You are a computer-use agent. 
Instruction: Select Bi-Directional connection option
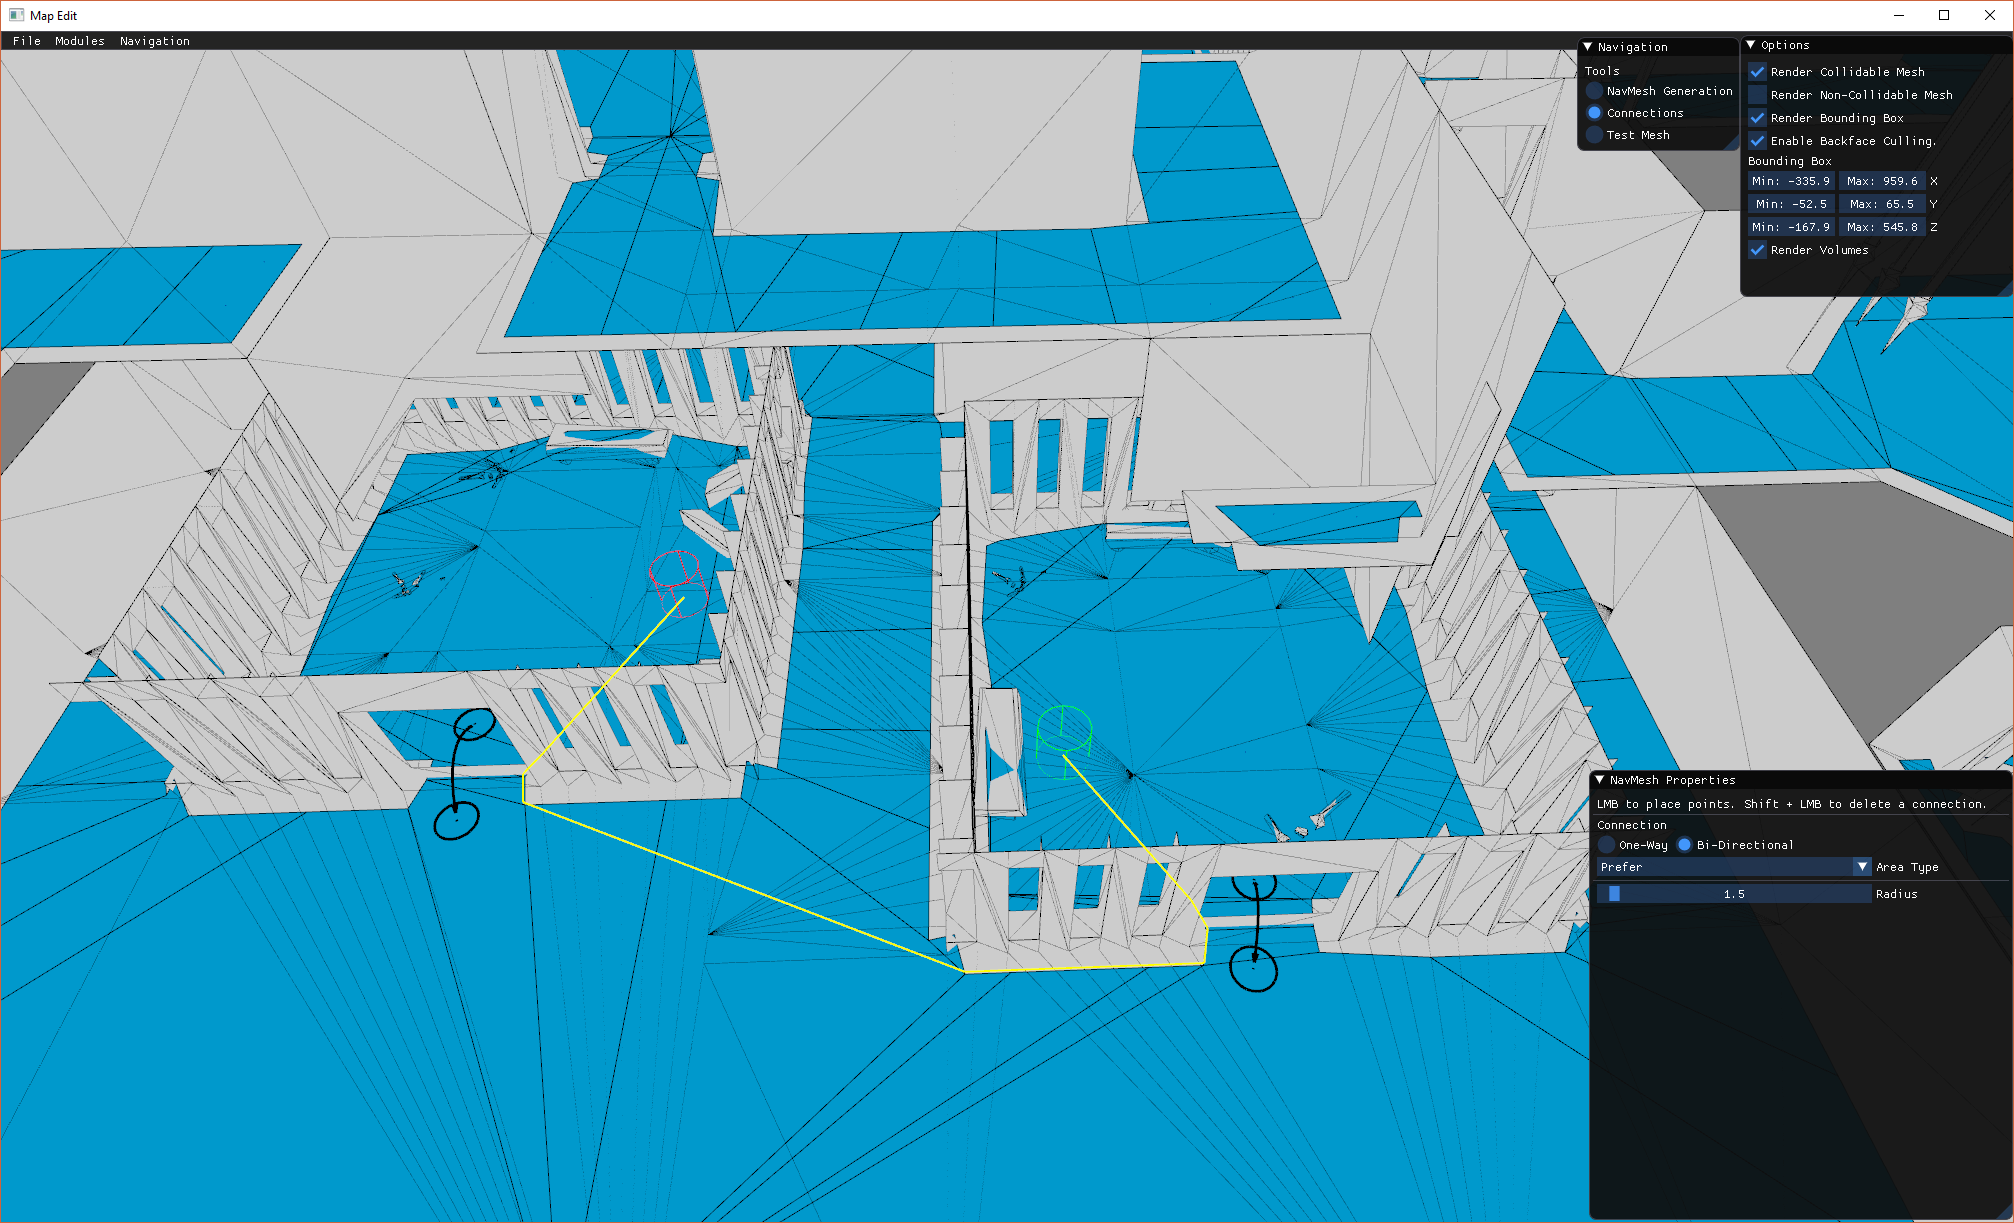[1685, 845]
